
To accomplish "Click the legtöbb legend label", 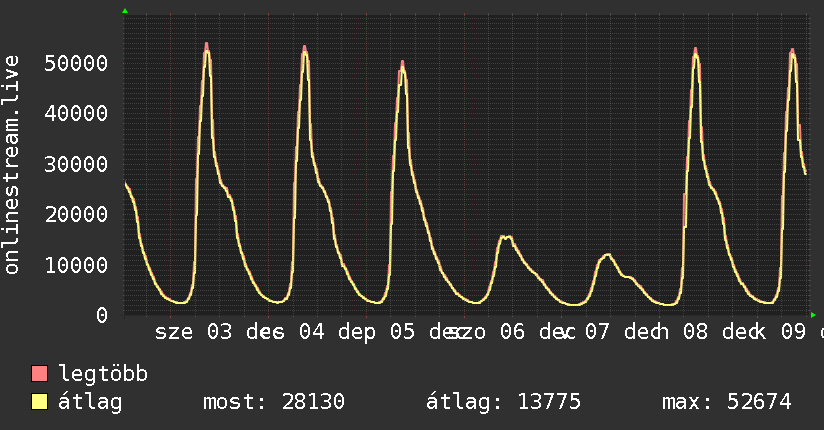I will tap(103, 374).
